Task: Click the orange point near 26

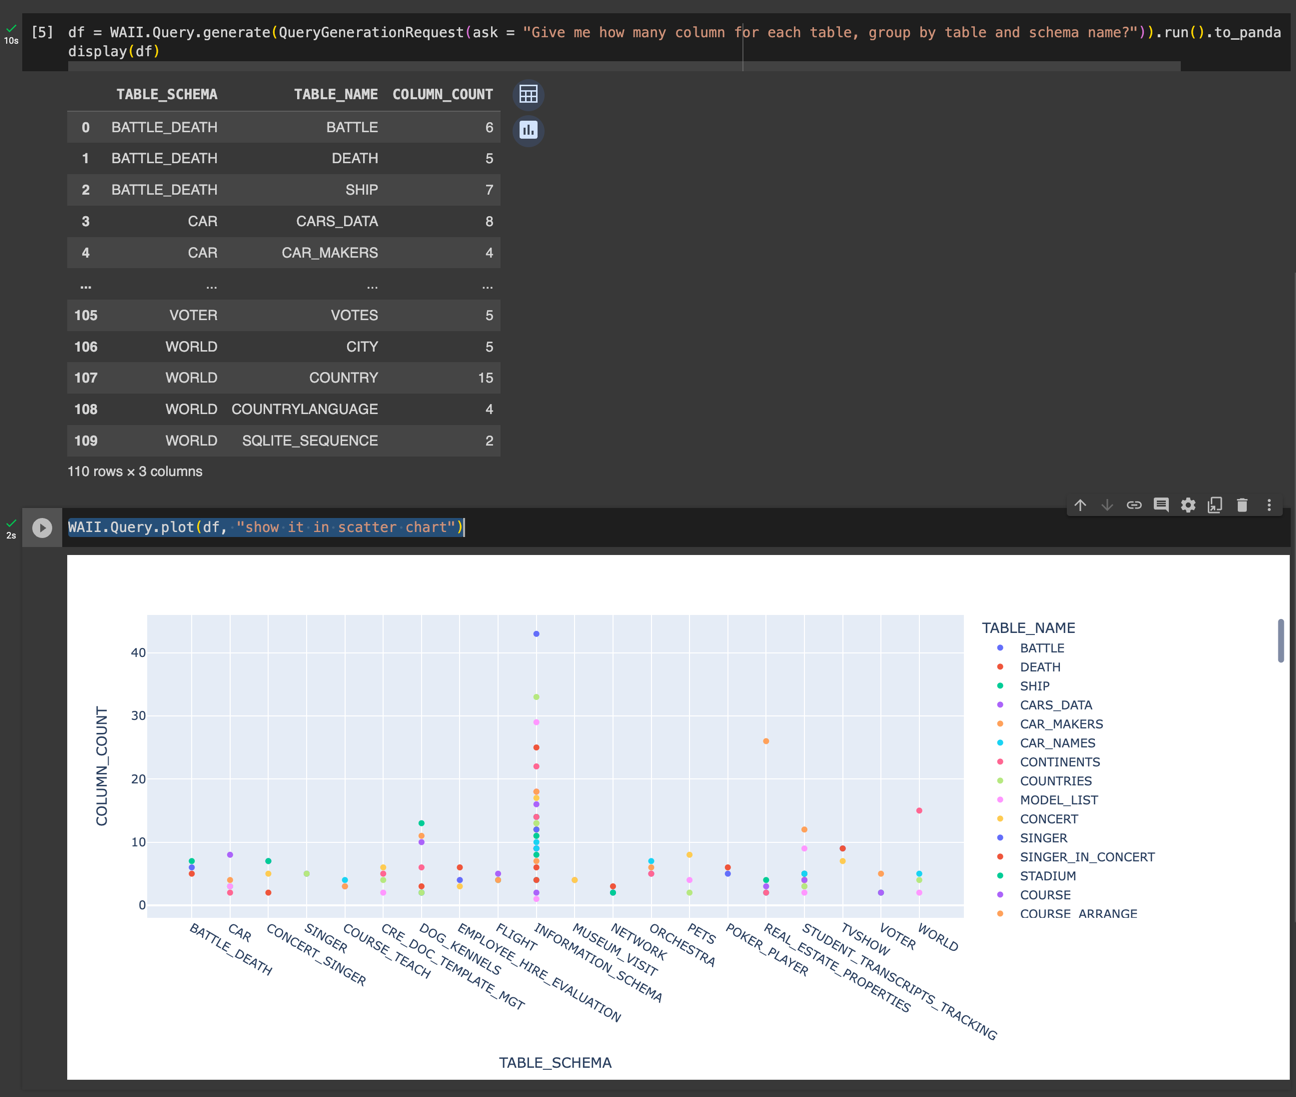Action: [766, 741]
